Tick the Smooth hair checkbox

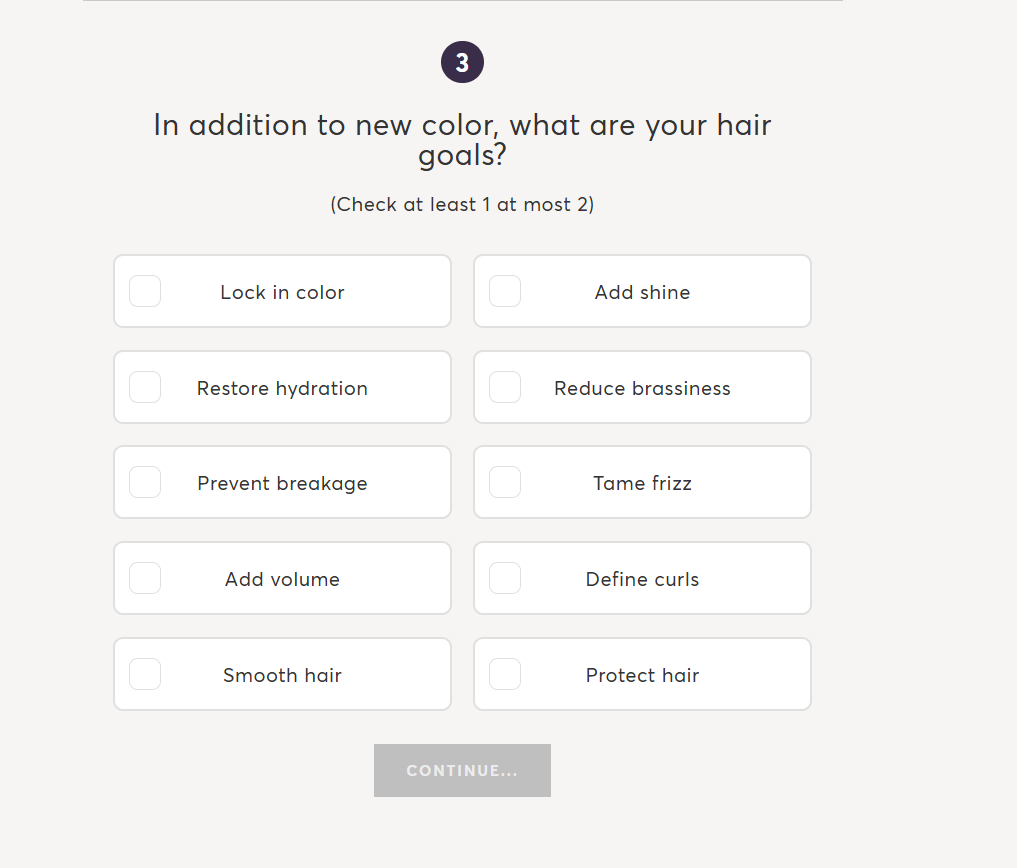145,674
